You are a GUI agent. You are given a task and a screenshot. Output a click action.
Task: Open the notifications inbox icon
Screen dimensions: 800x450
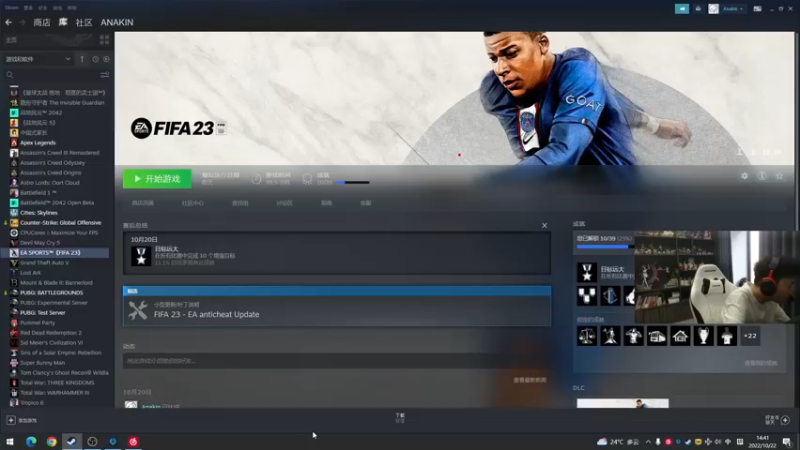click(x=698, y=9)
